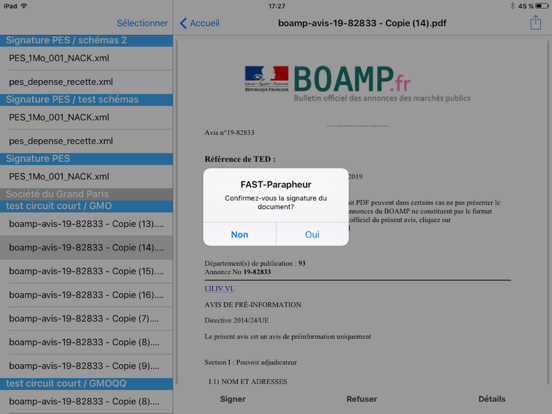552x414 pixels.
Task: Tap Refuser in bottom toolbar
Action: pos(362,399)
